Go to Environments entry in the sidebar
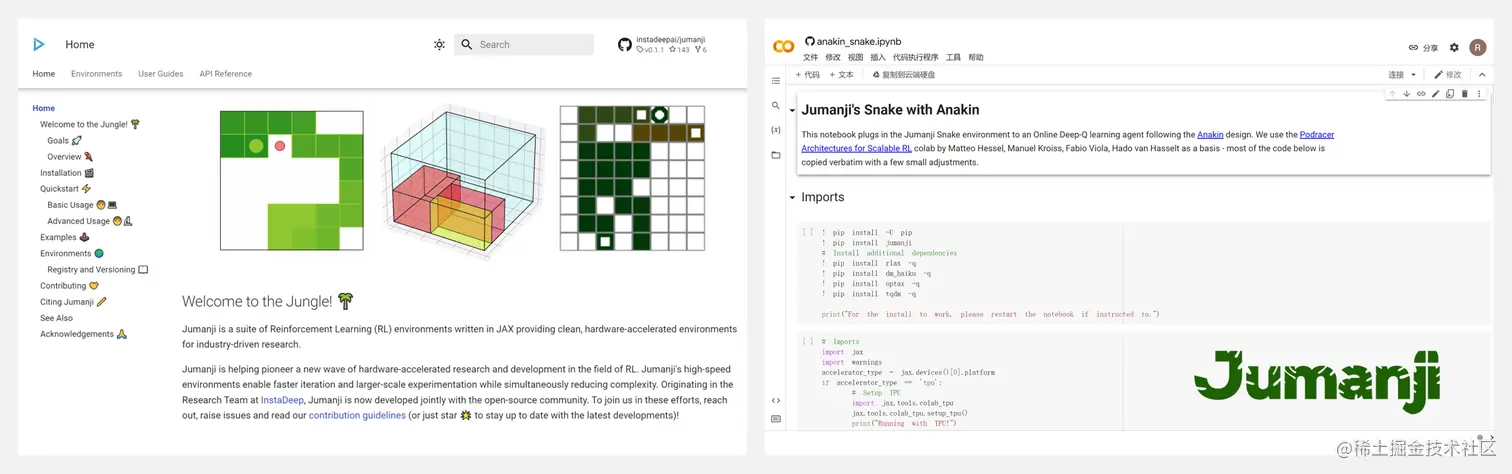This screenshot has width=1512, height=474. pyautogui.click(x=72, y=254)
